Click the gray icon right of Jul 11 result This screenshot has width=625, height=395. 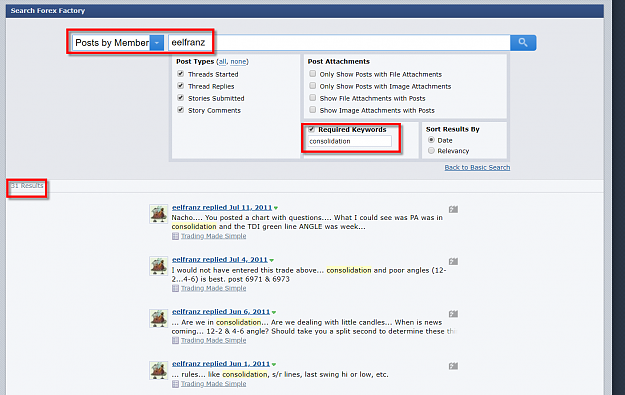click(x=453, y=209)
